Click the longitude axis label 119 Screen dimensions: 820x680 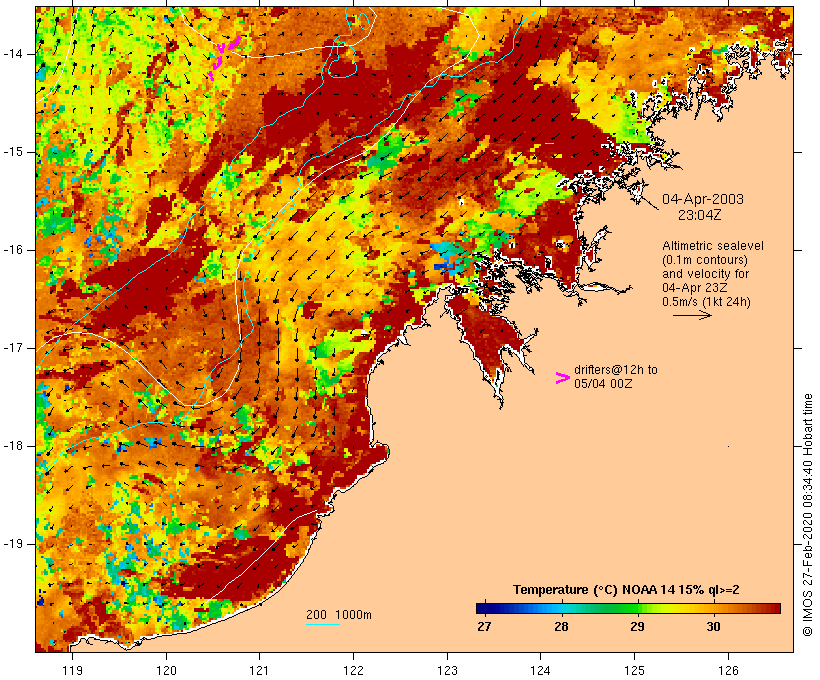click(x=73, y=670)
